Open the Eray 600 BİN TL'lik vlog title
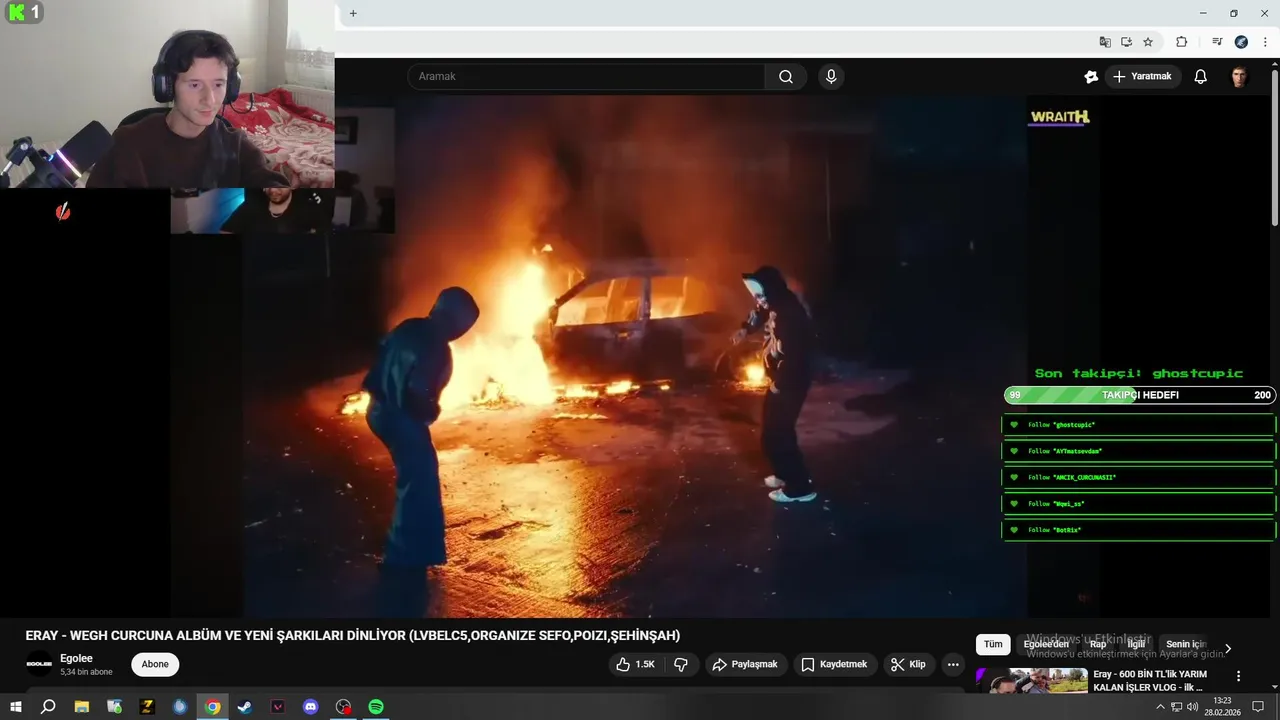1280x720 pixels. tap(1150, 681)
